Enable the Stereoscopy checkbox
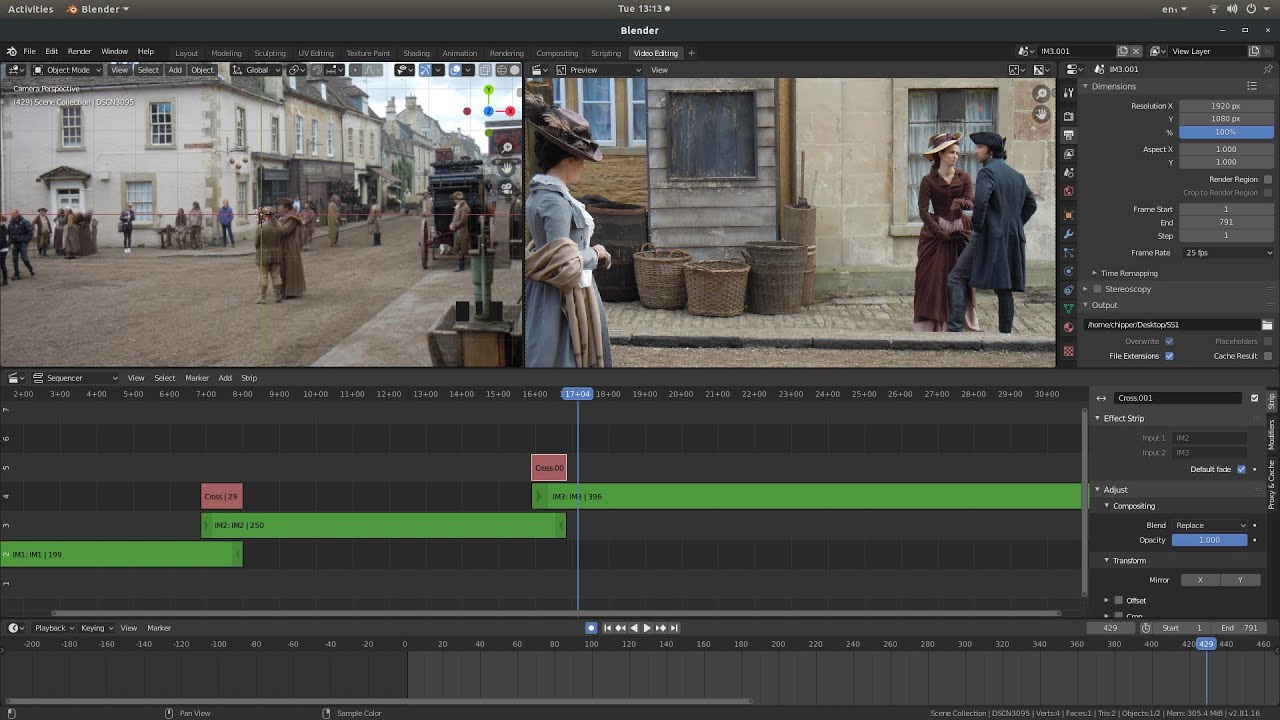 click(x=1098, y=289)
